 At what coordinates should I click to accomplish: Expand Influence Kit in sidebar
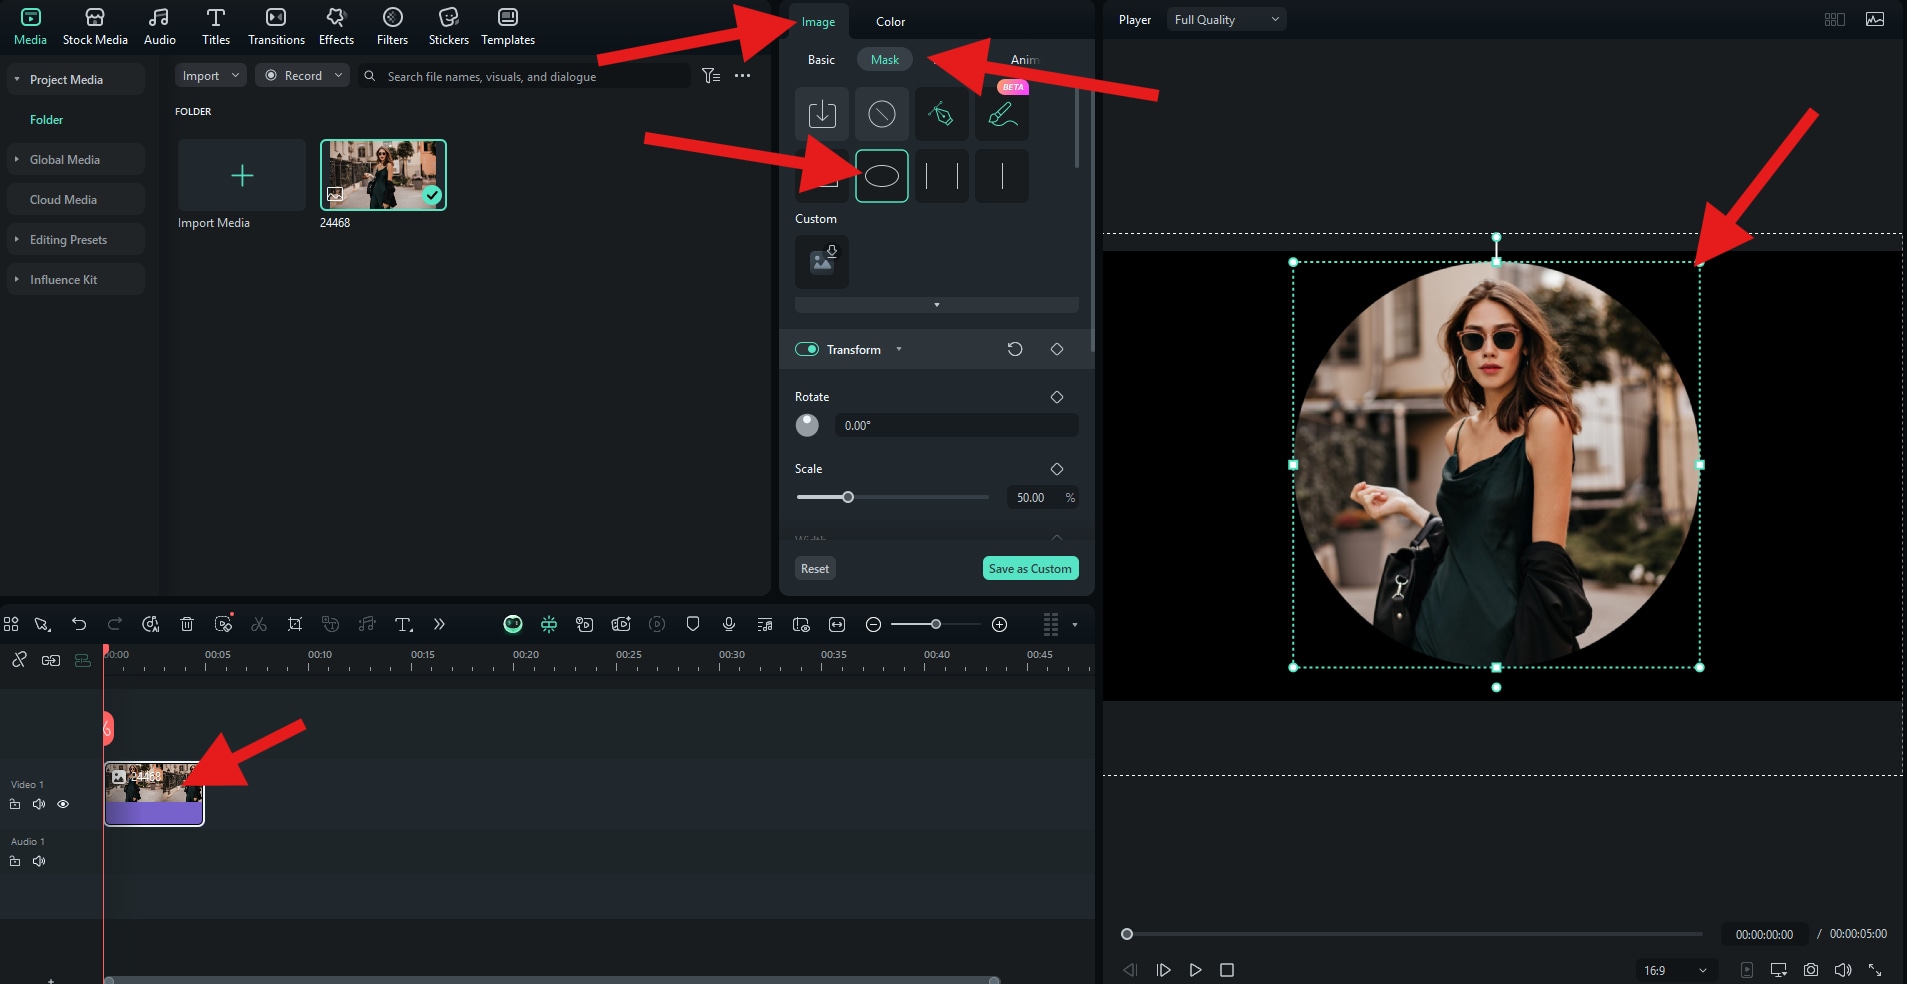(x=16, y=279)
